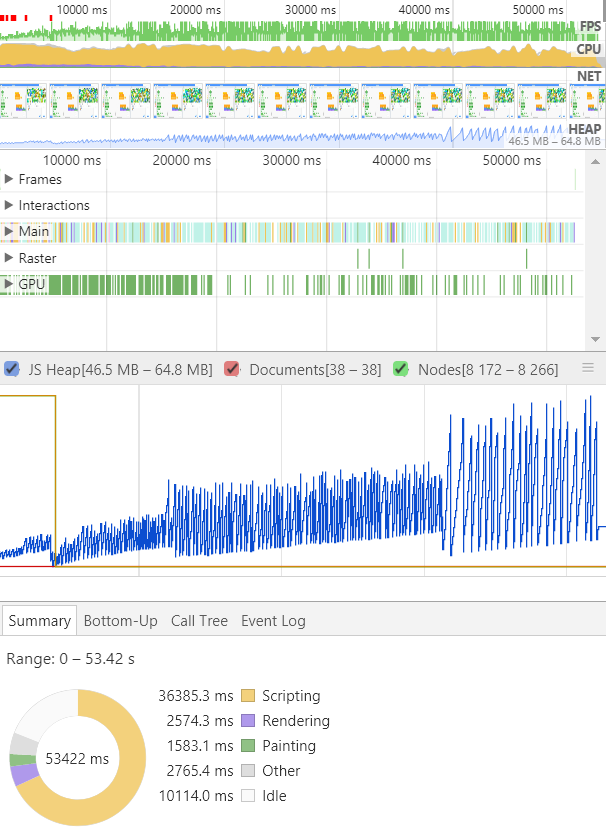The image size is (606, 833).
Task: Click the FPS overview label
Action: click(590, 26)
